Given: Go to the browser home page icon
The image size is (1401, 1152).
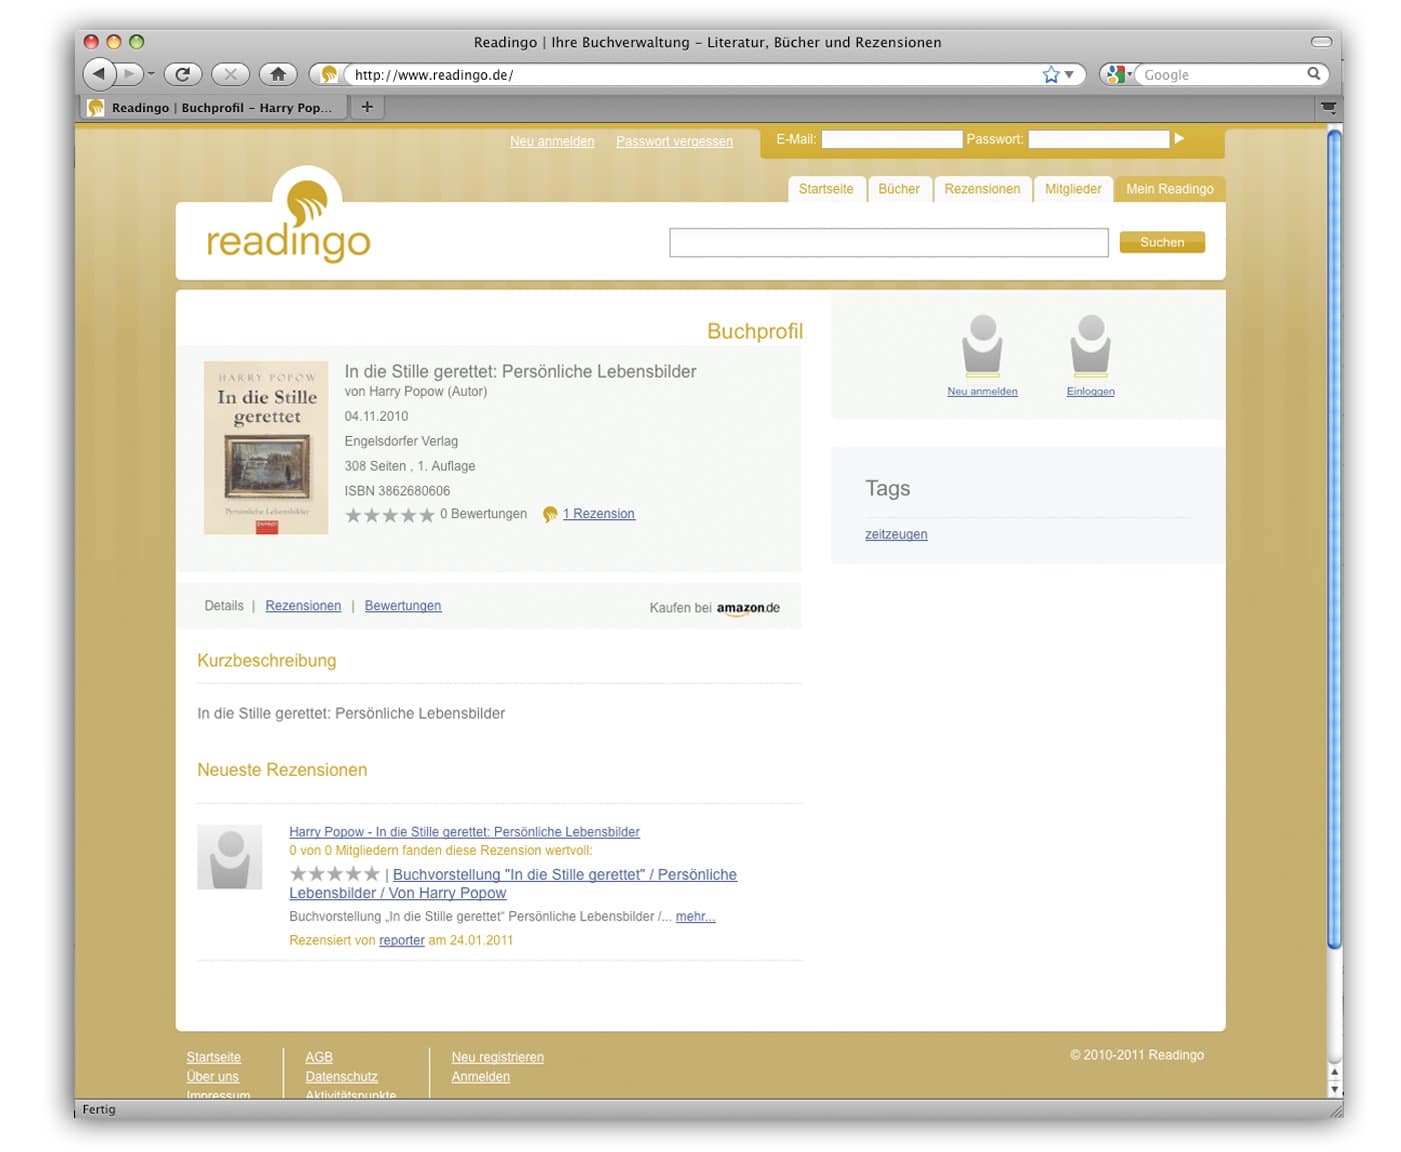Looking at the screenshot, I should 278,74.
